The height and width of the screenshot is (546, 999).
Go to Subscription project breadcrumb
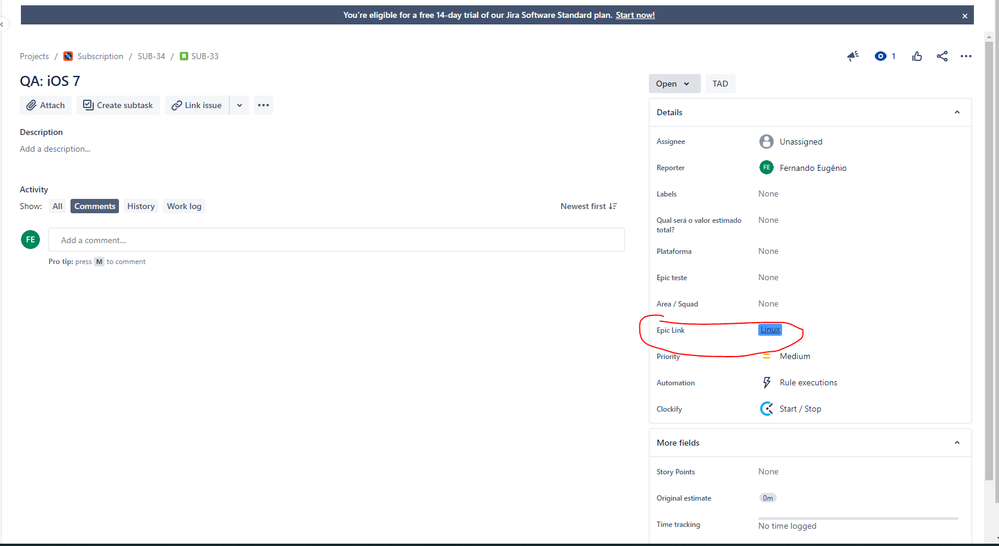pos(100,56)
